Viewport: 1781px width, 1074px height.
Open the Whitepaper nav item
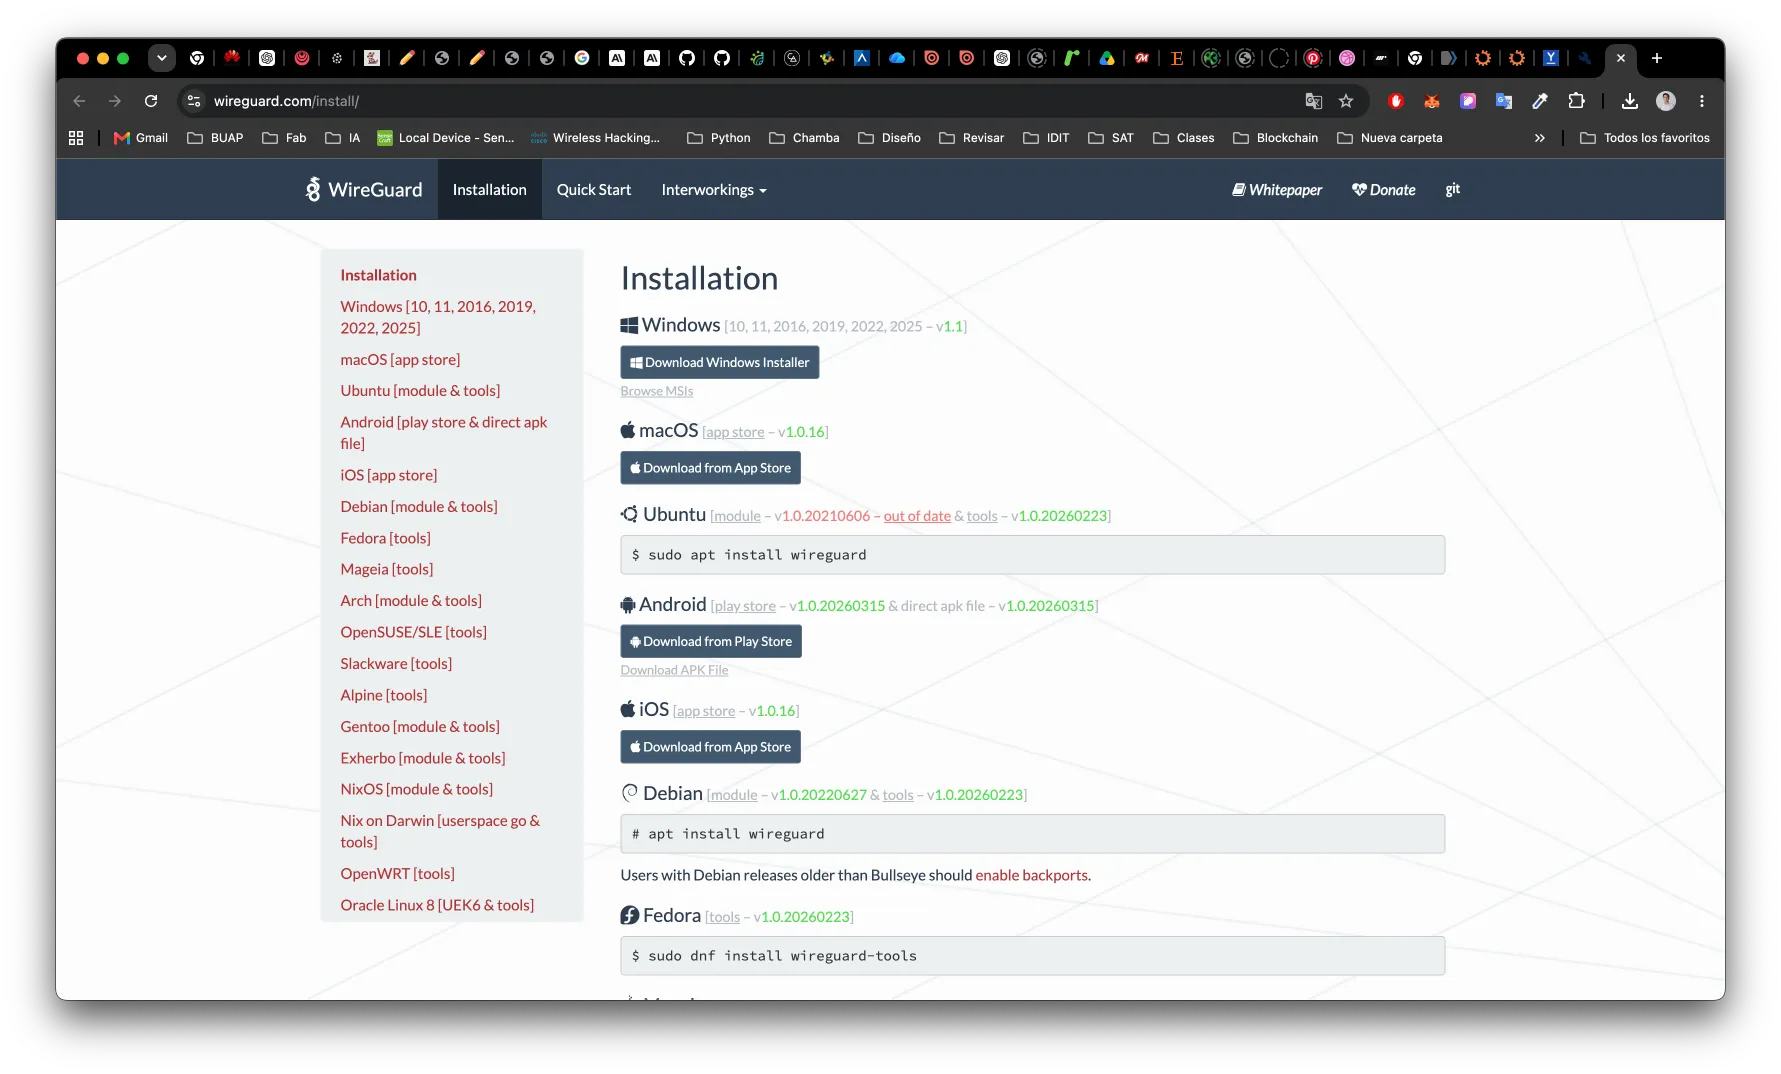tap(1277, 190)
